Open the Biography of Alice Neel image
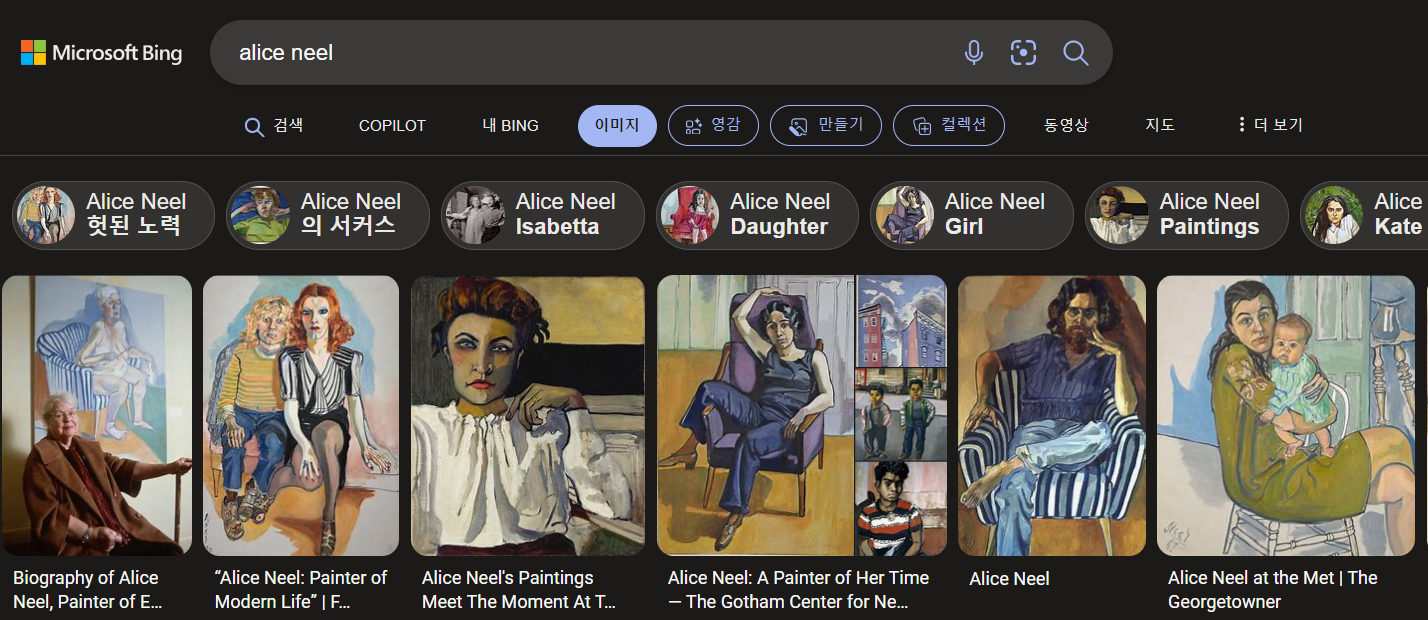 (96, 416)
